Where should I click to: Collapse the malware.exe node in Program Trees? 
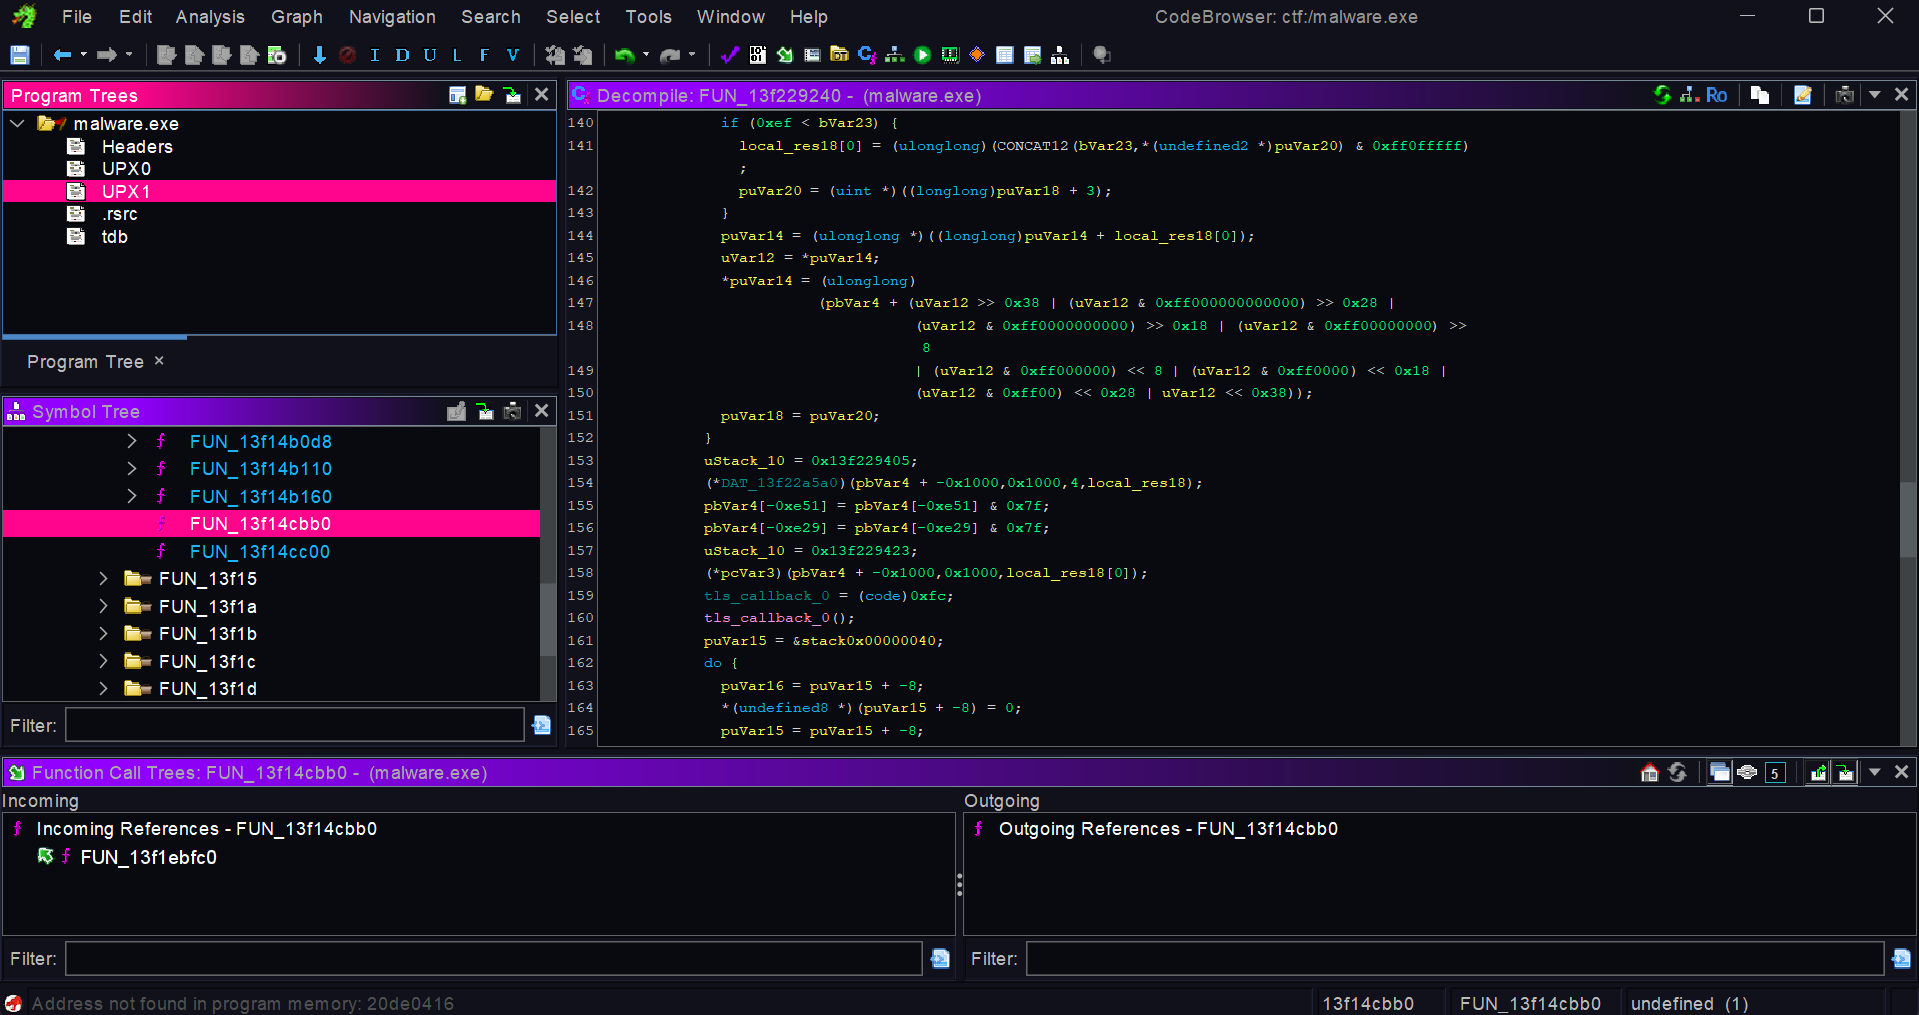coord(18,124)
